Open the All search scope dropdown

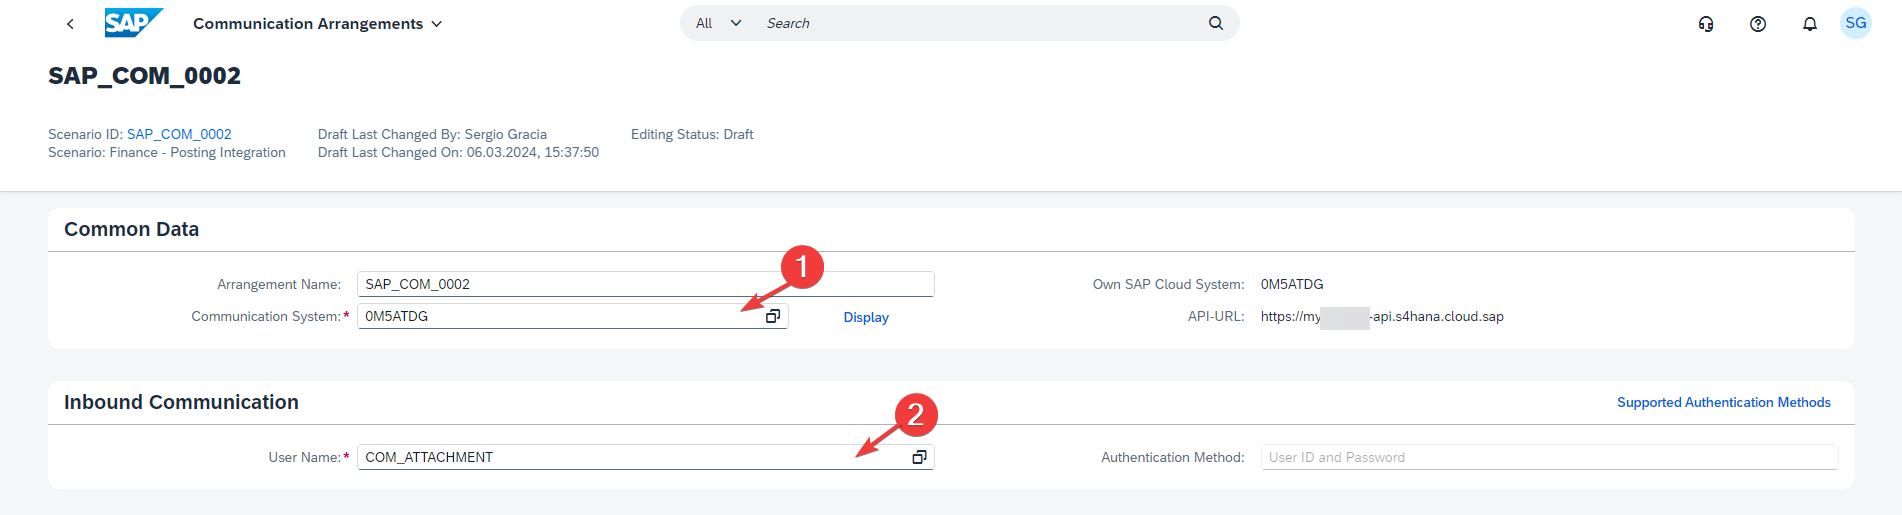pyautogui.click(x=719, y=23)
